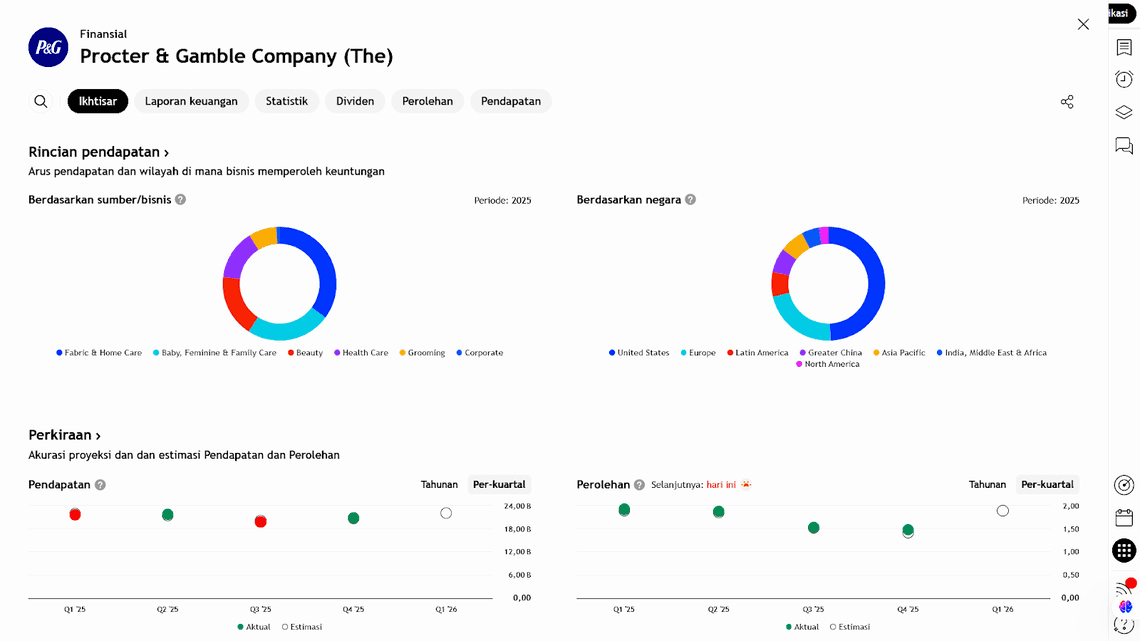This screenshot has width=1140, height=641.
Task: Open the Laporan keuangan tab
Action: 191,101
